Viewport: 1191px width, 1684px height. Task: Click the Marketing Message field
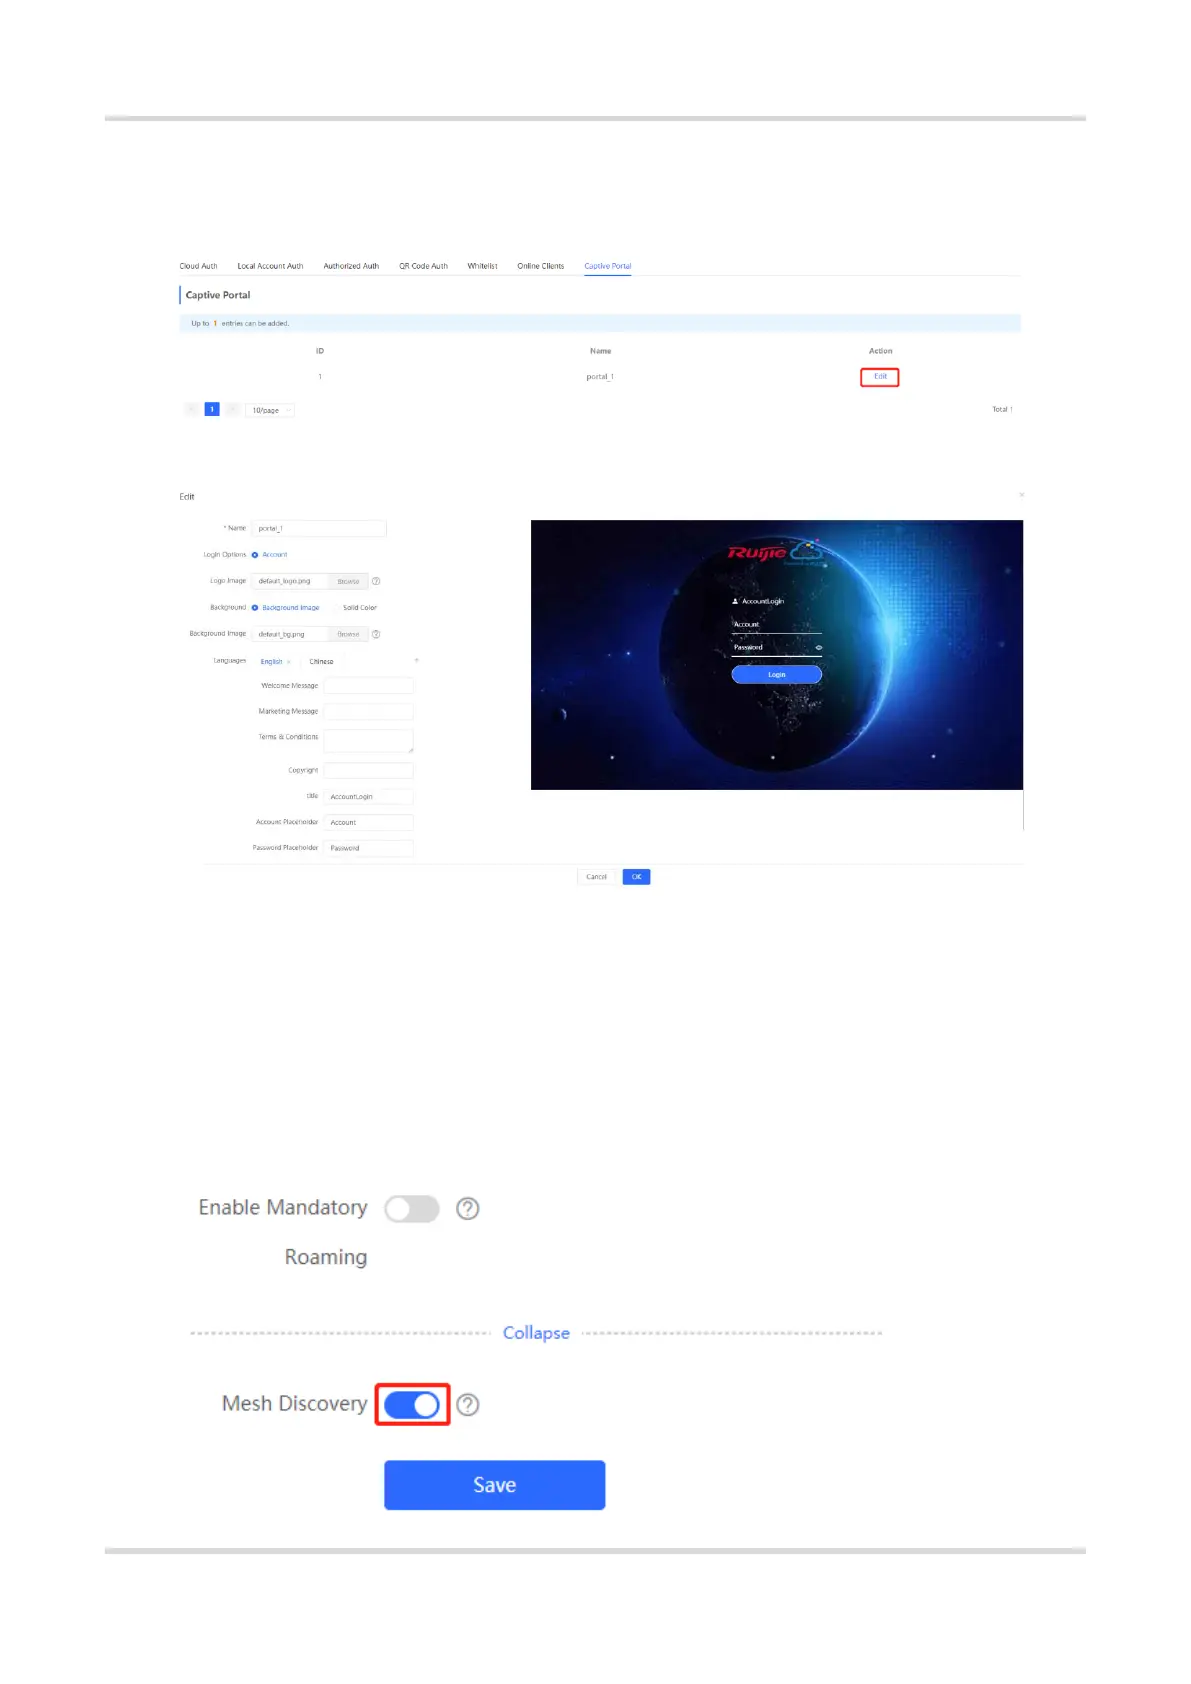pos(369,712)
